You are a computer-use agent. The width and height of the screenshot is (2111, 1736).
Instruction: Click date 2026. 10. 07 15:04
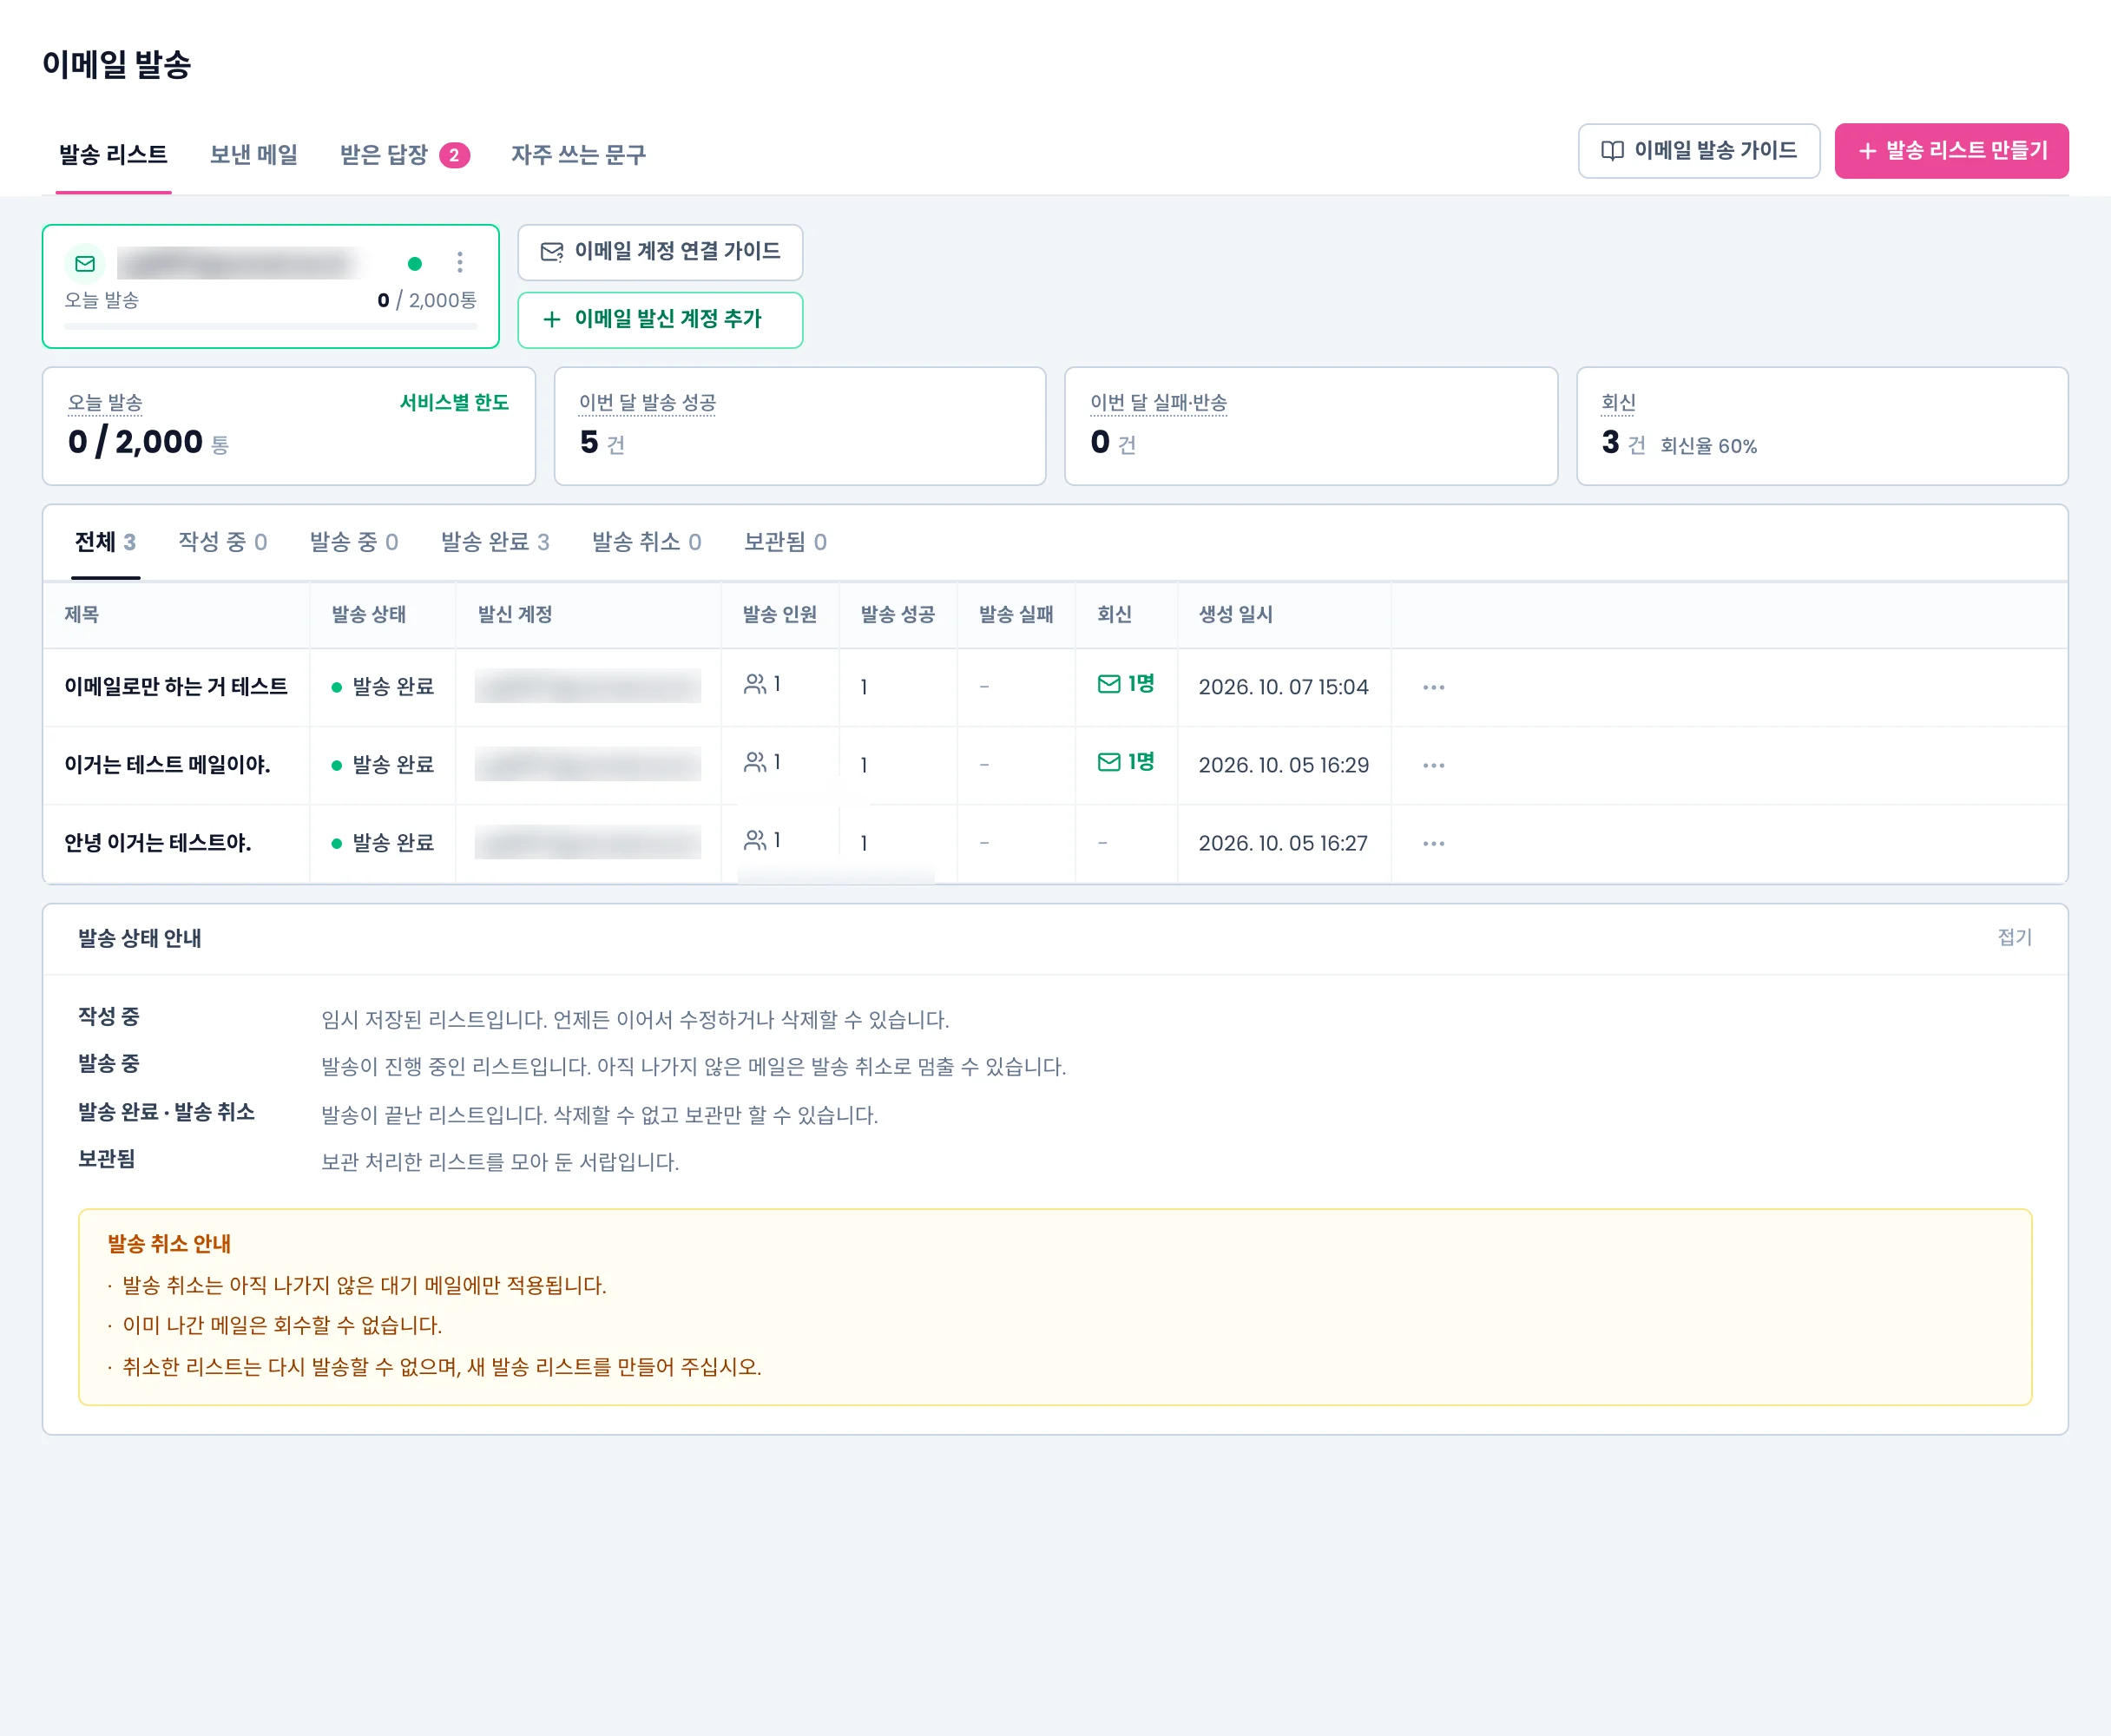1283,687
